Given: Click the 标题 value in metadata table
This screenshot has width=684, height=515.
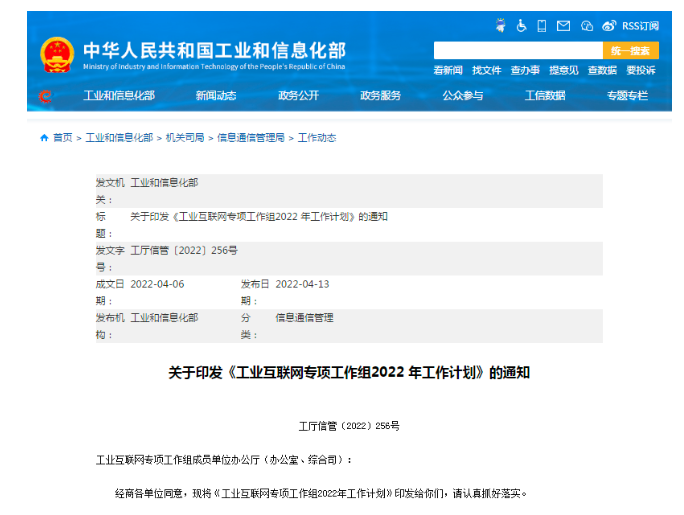Looking at the screenshot, I should [x=259, y=217].
